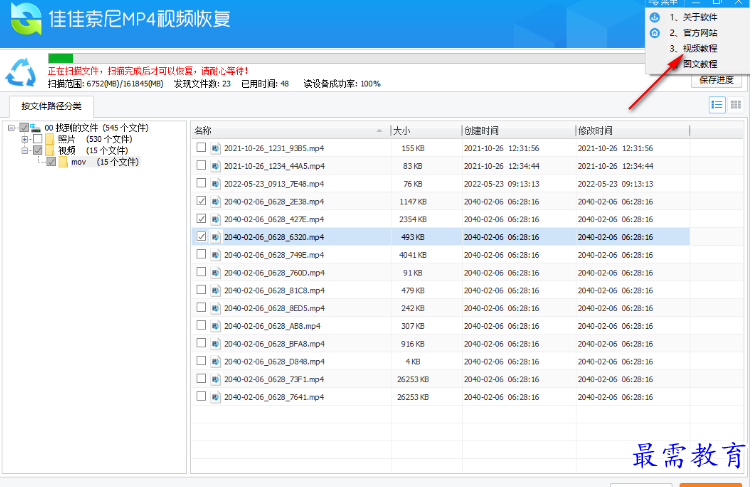Click the About software menu icon
754x487 pixels.
(x=654, y=17)
